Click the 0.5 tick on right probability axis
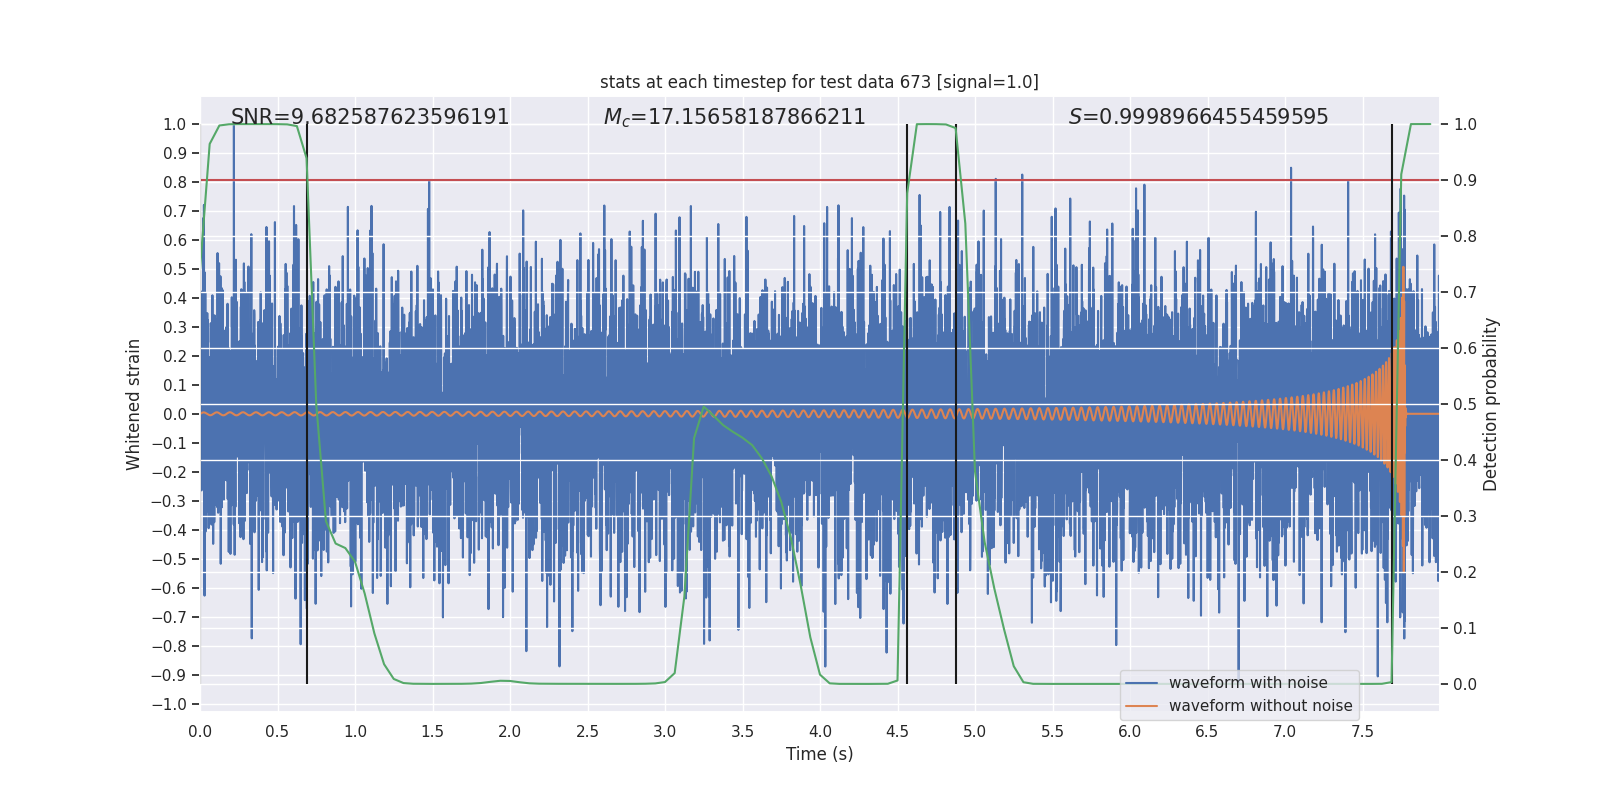Image resolution: width=1600 pixels, height=800 pixels. pos(1465,404)
